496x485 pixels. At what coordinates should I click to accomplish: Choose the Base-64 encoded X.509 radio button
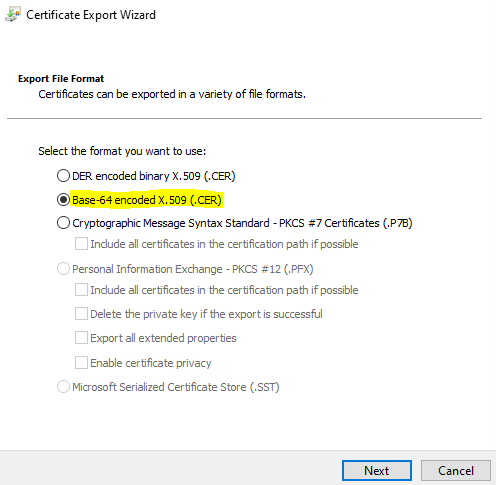coord(63,200)
